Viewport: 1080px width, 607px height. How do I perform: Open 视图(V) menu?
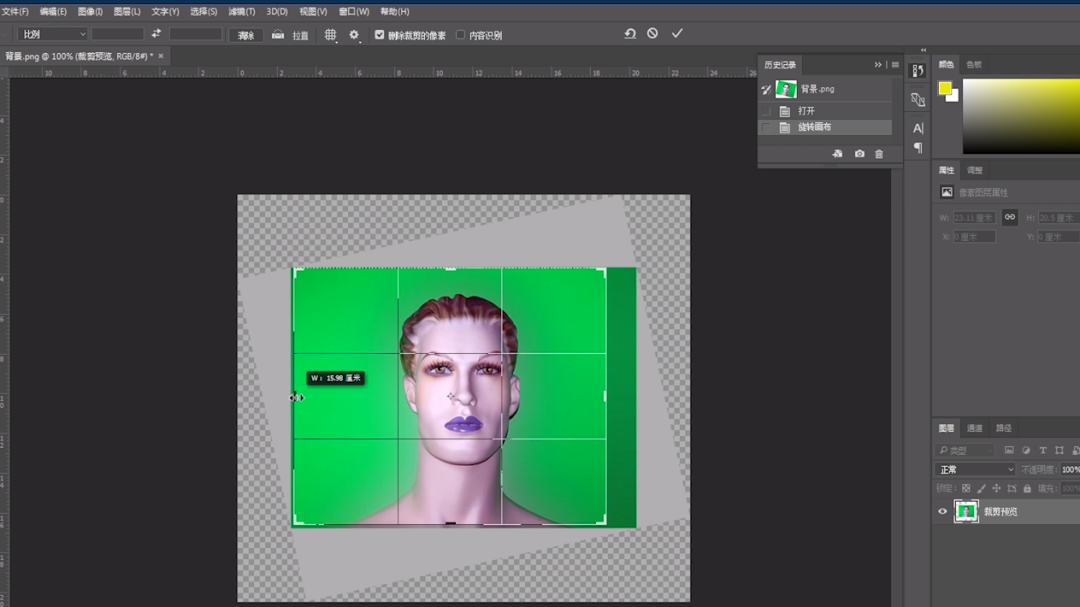tap(313, 12)
